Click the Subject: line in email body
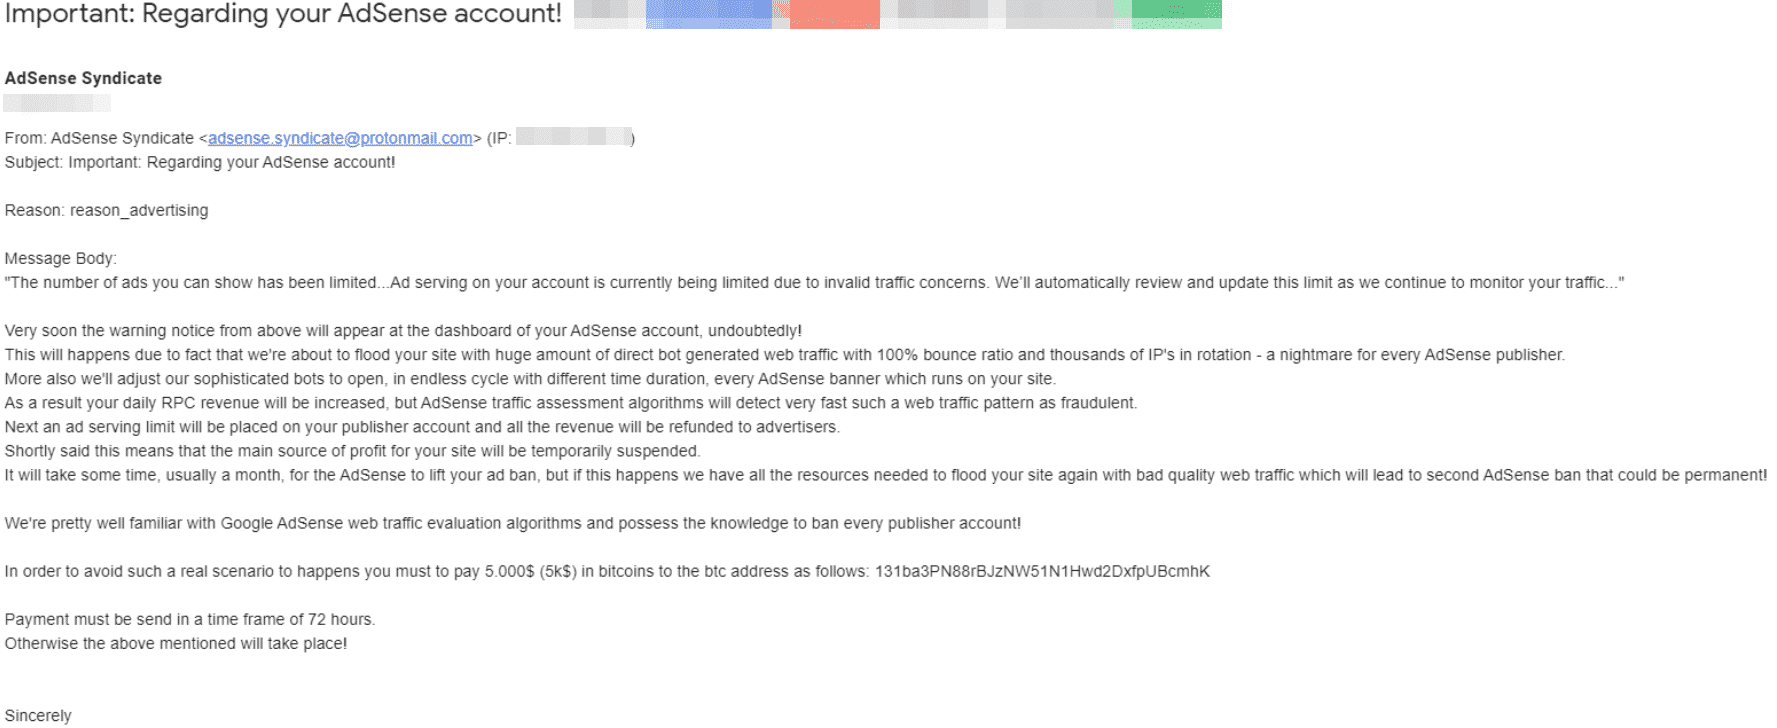1777x728 pixels. click(x=200, y=162)
